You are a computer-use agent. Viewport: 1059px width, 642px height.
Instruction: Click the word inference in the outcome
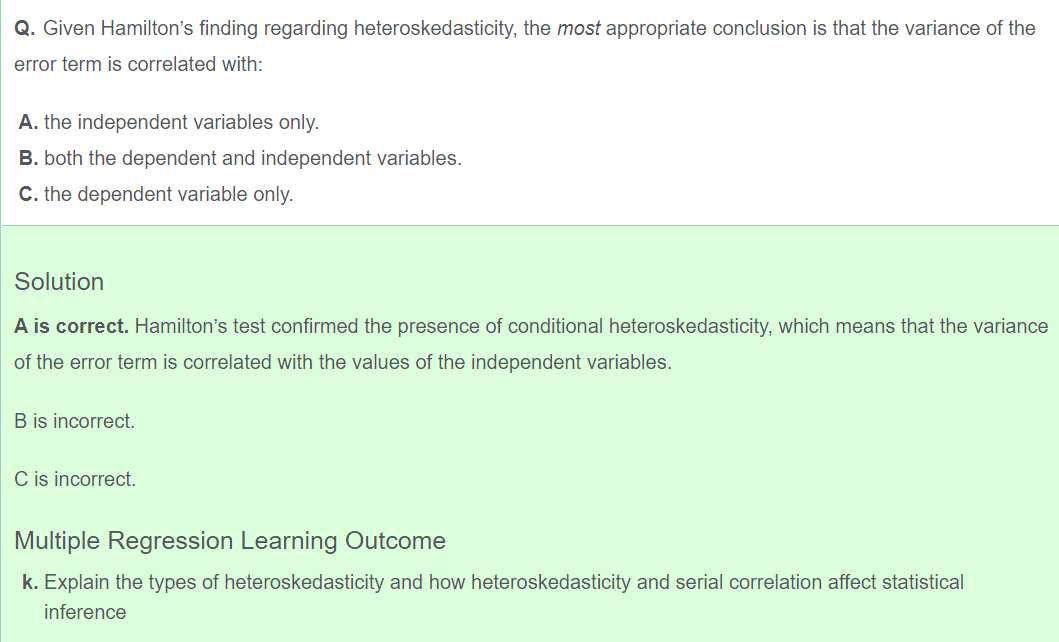tap(85, 612)
